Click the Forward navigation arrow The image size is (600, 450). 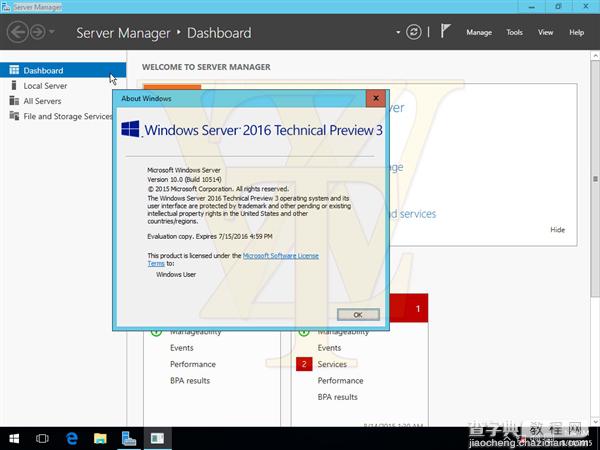click(38, 32)
